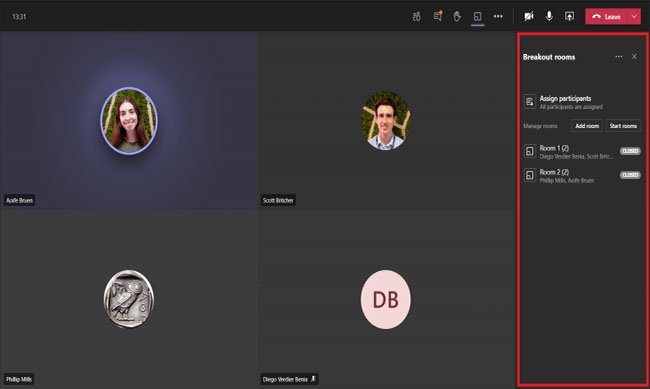
Task: Click the Assign participants icon
Action: [x=530, y=102]
